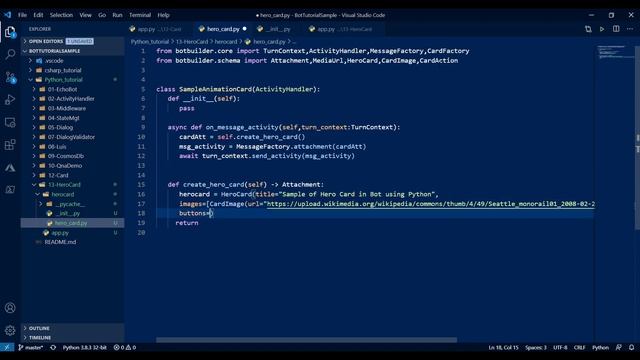Expand the 02-ActivityHandler folder
Viewport: 640px width, 360px height.
[73, 99]
